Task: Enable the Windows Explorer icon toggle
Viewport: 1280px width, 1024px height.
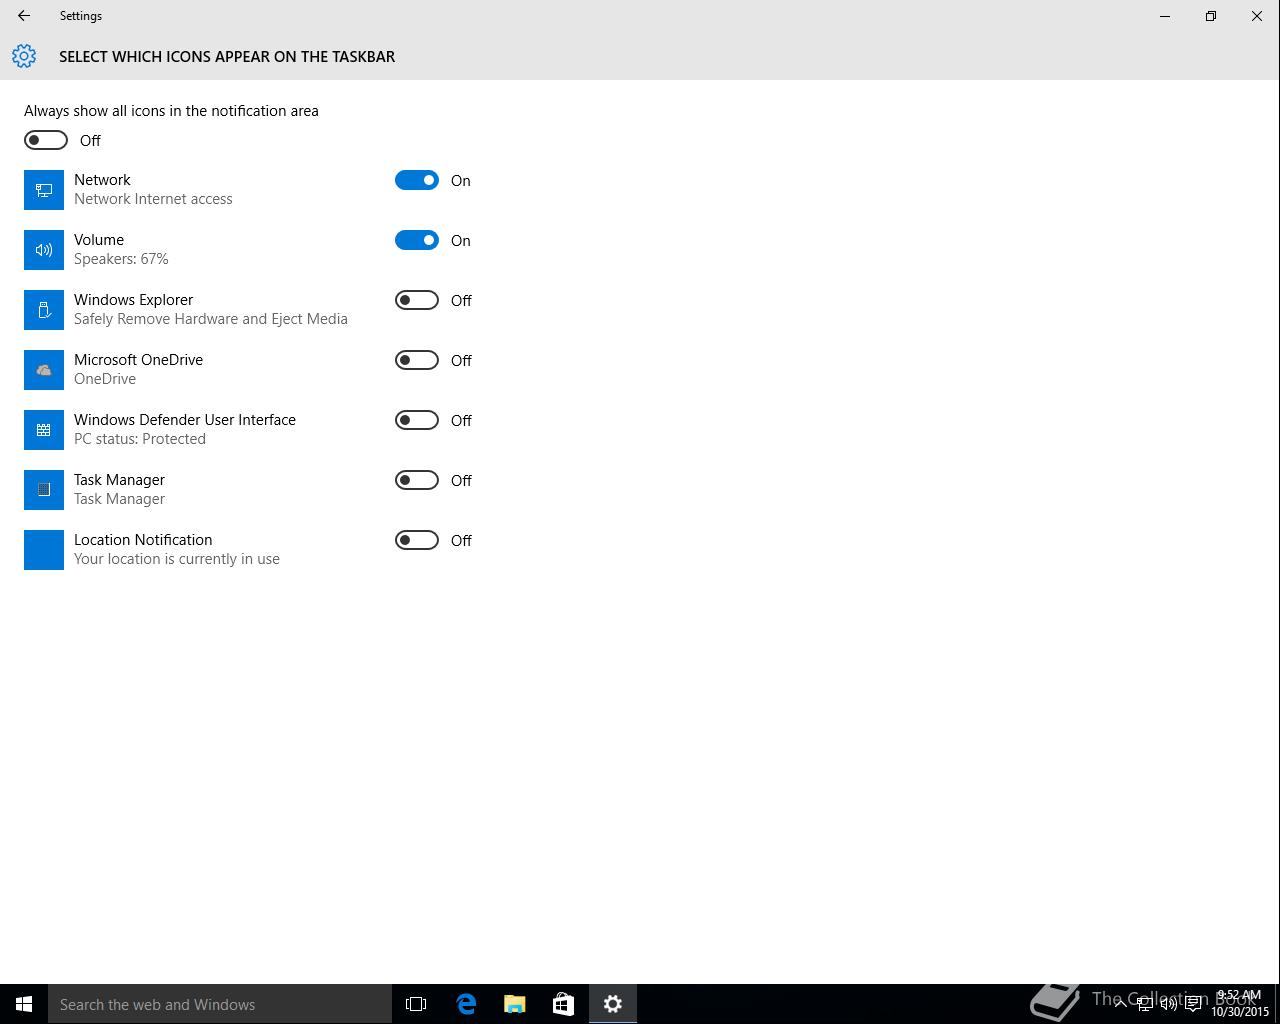Action: pyautogui.click(x=417, y=300)
